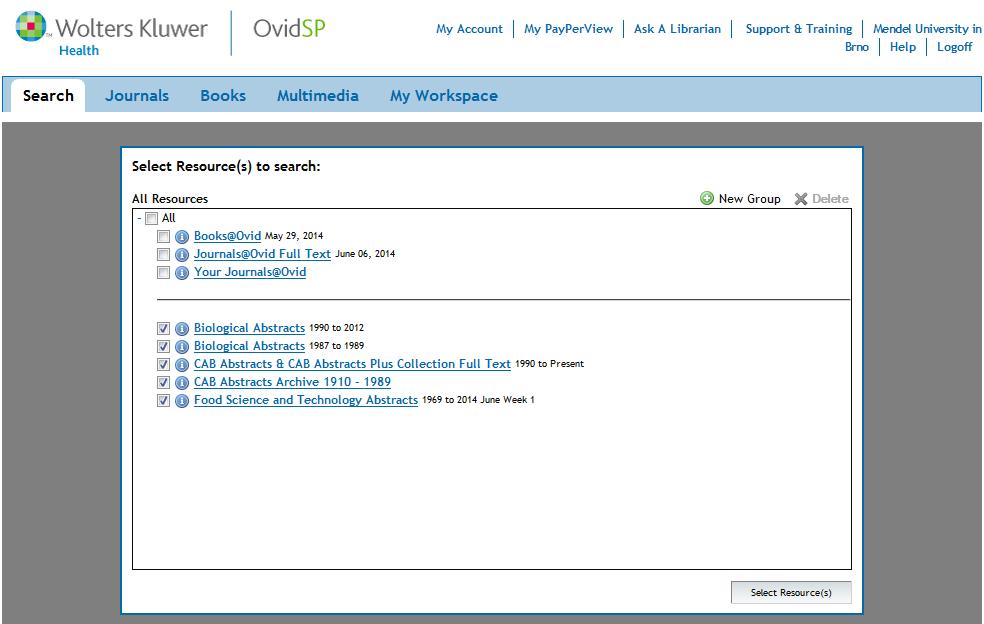The width and height of the screenshot is (984, 624).
Task: Open info icon for Your Journals@Ovid
Action: pos(181,273)
